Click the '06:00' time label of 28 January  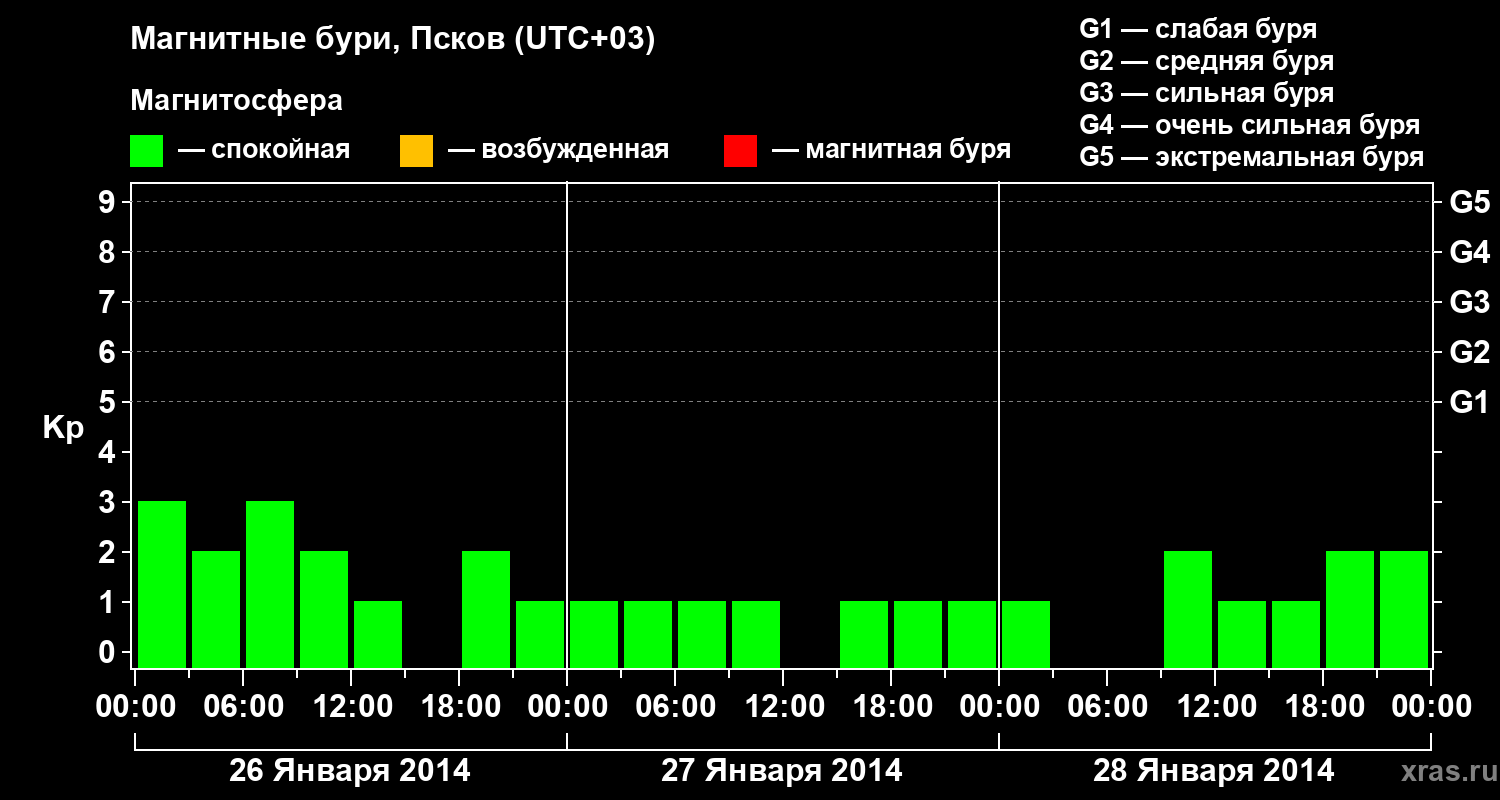[1107, 706]
